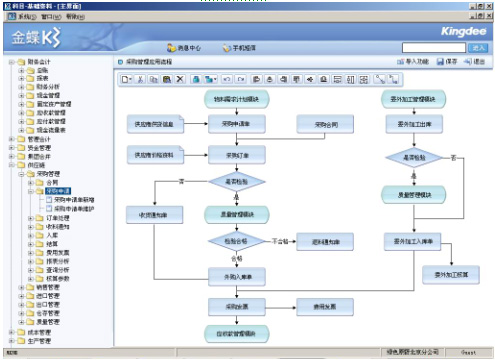Open the 窗口 menu
Image resolution: width=495 pixels, height=362 pixels.
tap(51, 17)
